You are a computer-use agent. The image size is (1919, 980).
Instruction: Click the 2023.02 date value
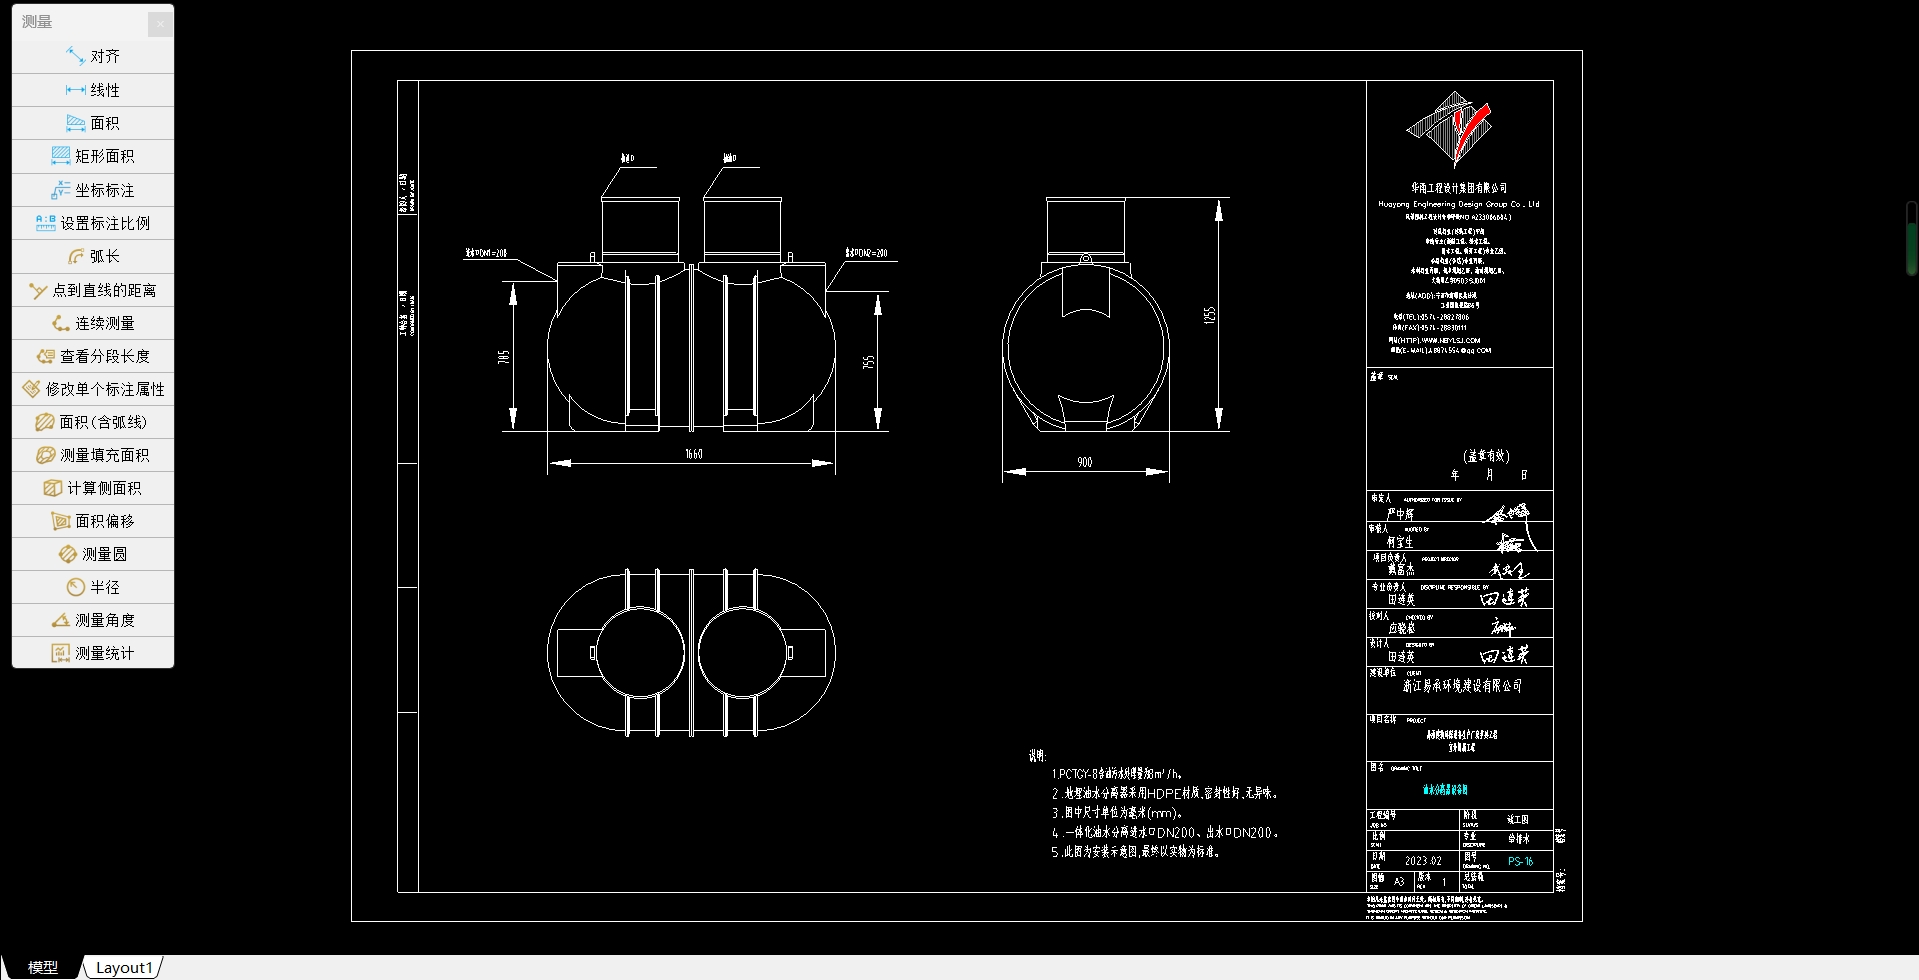coord(1423,861)
